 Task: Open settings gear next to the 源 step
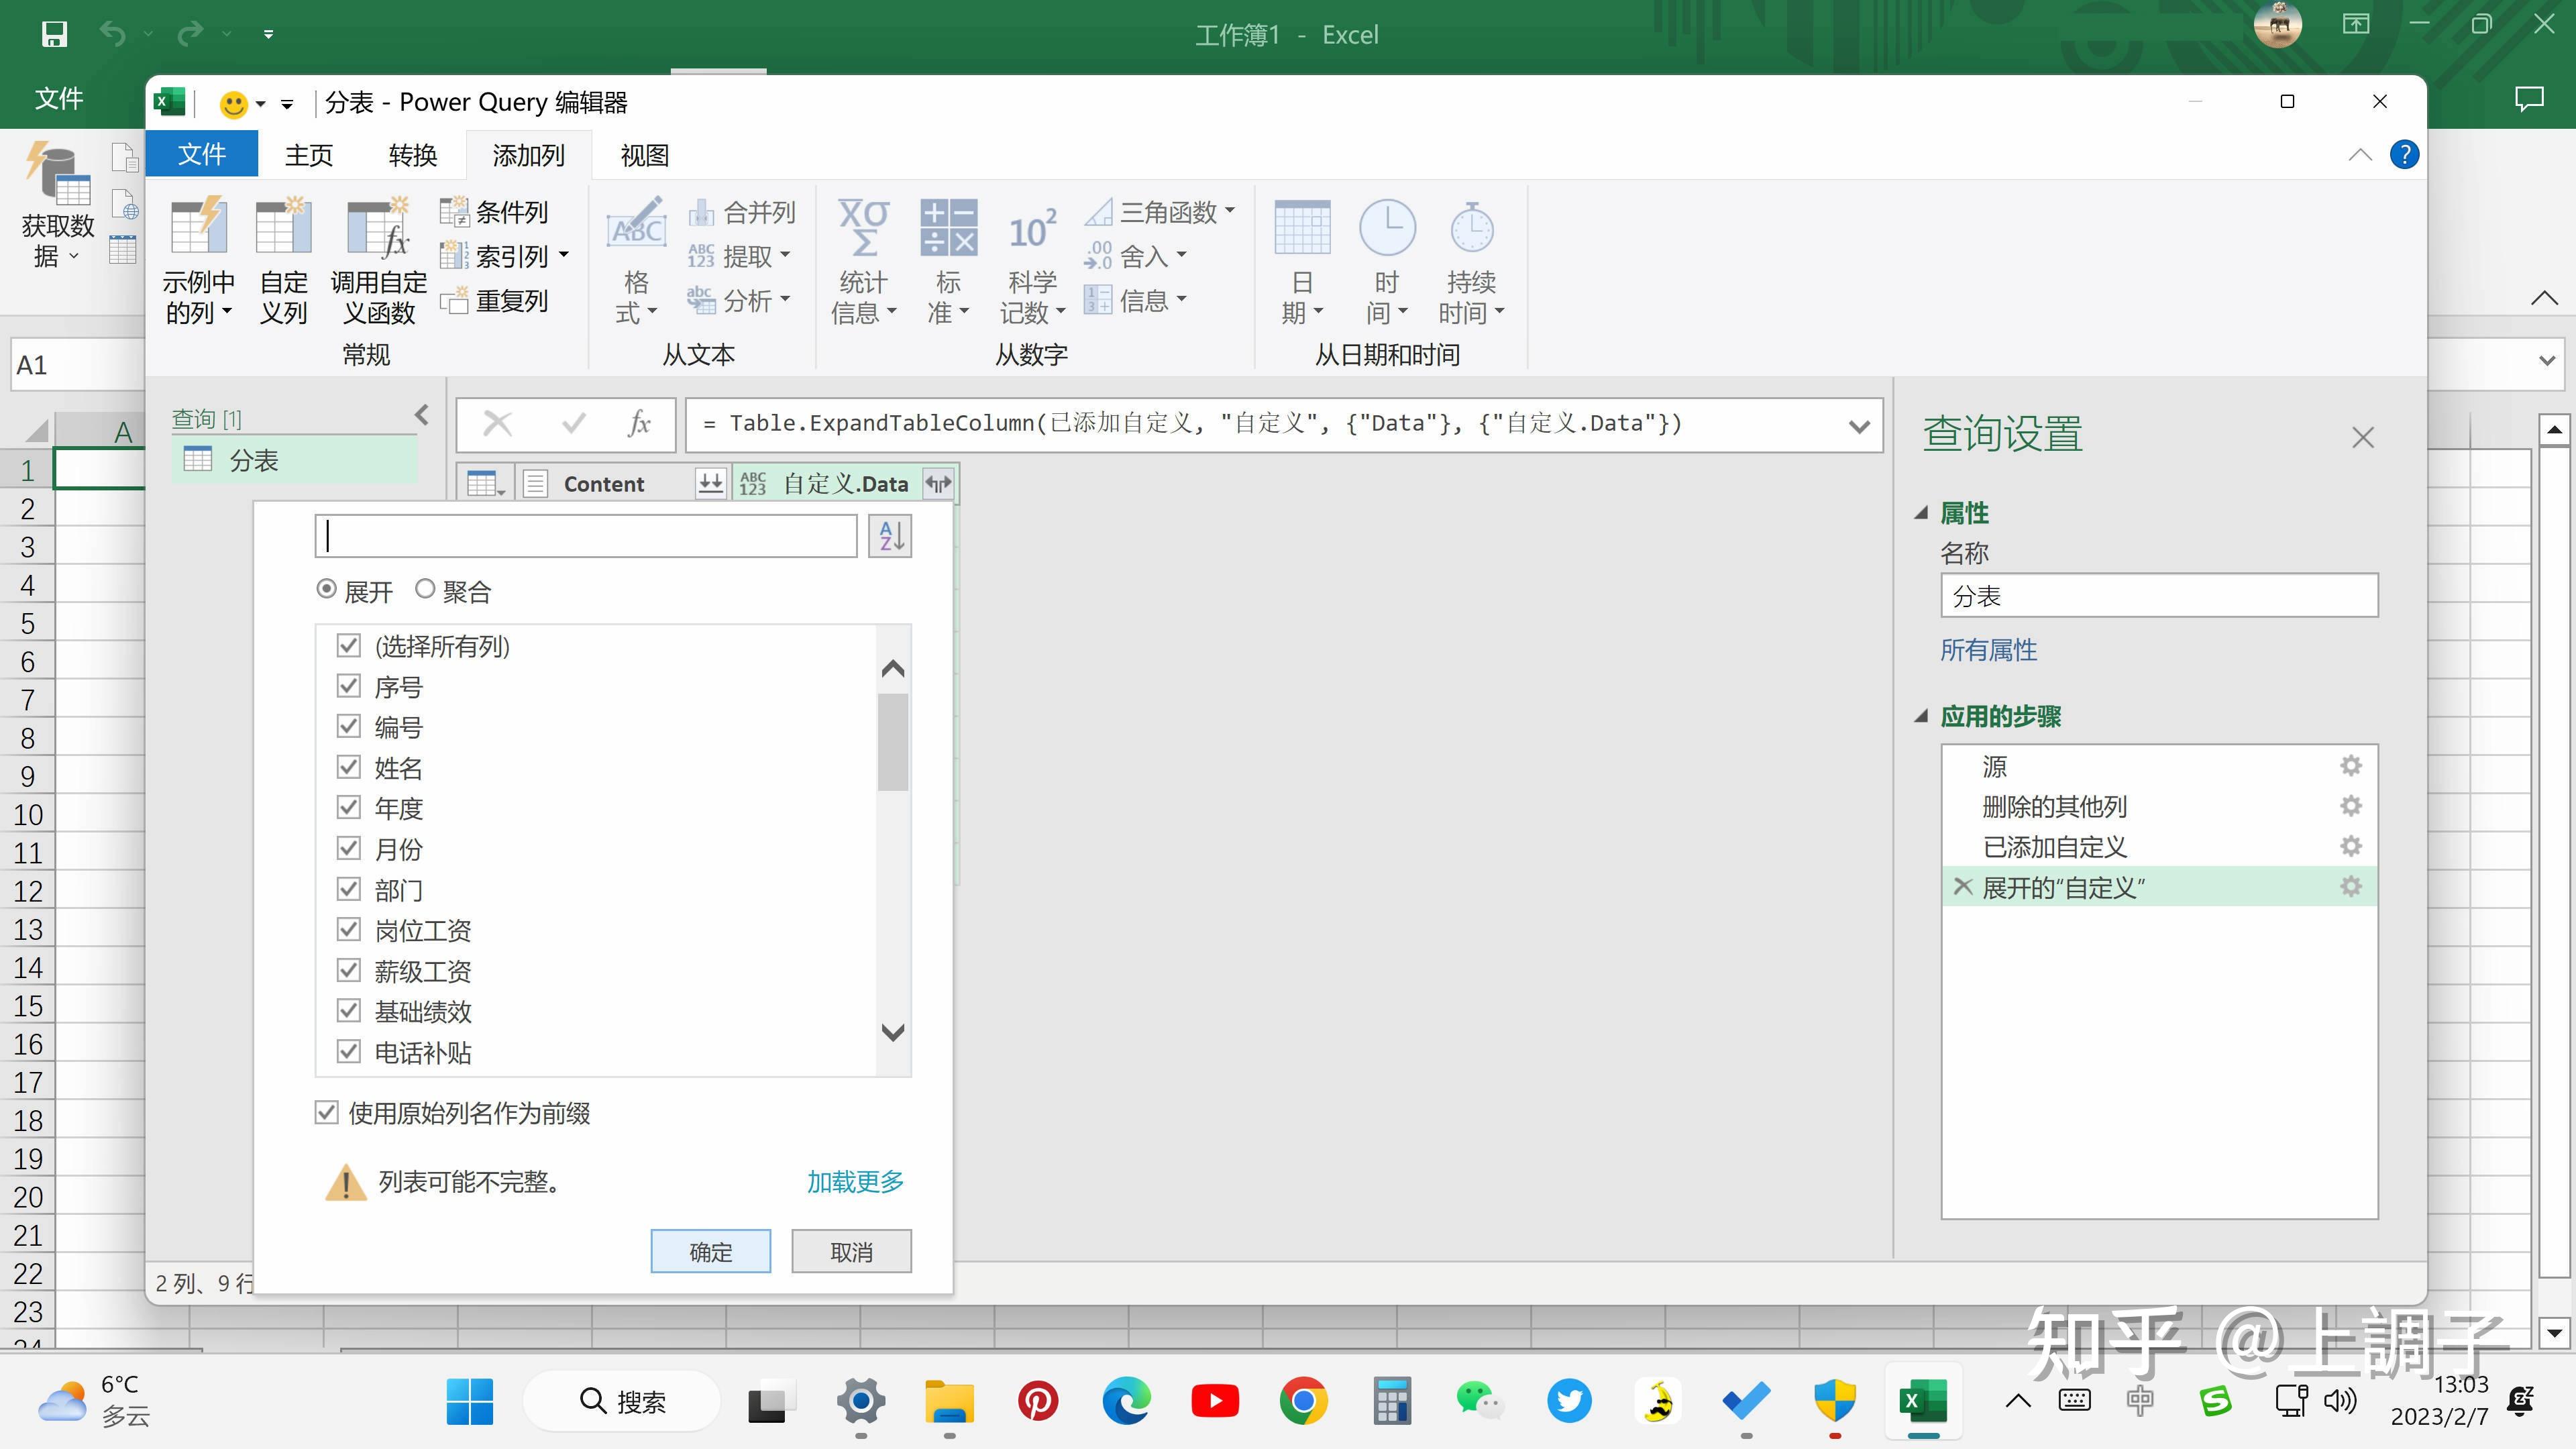pos(2351,765)
